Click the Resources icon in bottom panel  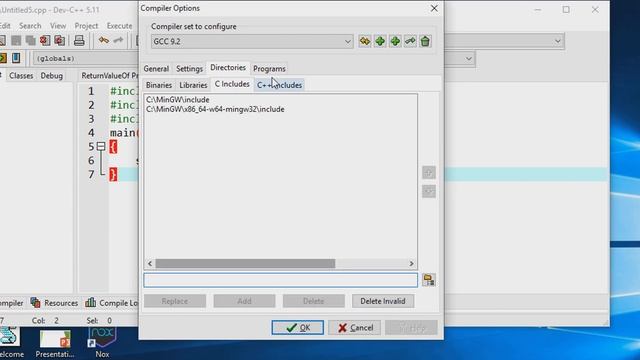pyautogui.click(x=36, y=302)
